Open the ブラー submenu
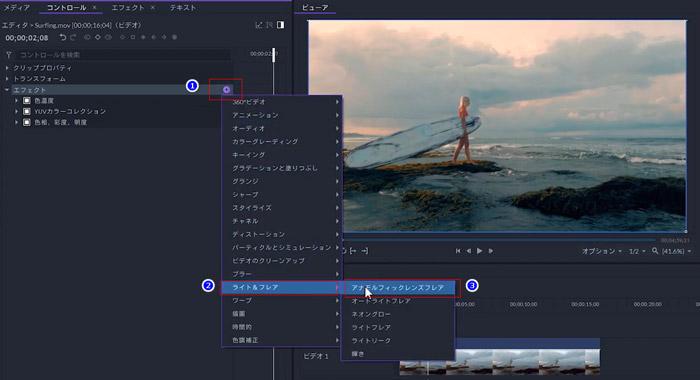Viewport: 700px width, 380px height. point(282,274)
